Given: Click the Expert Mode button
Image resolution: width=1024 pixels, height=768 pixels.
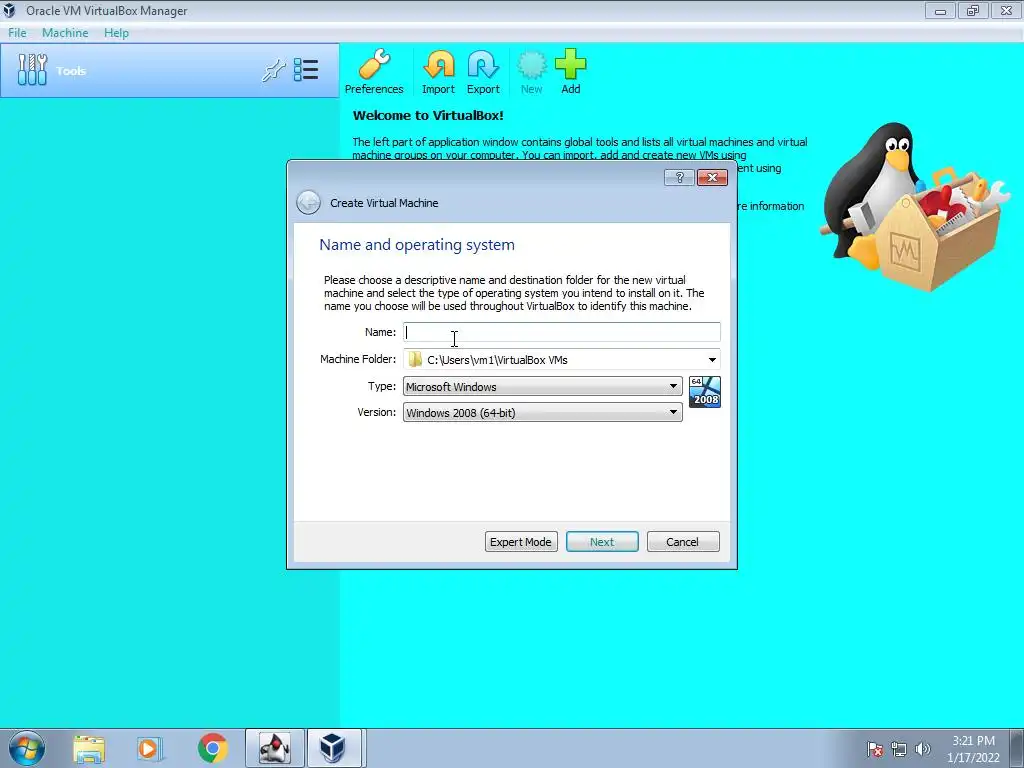Looking at the screenshot, I should pos(521,541).
